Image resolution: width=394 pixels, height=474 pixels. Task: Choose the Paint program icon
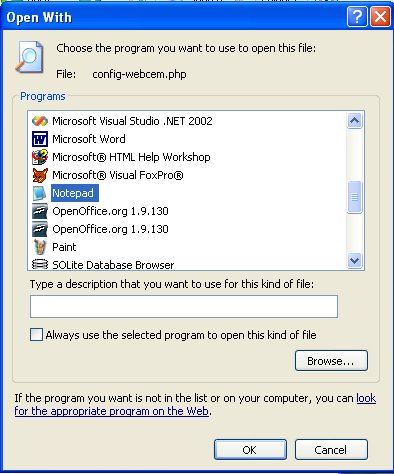pyautogui.click(x=40, y=247)
